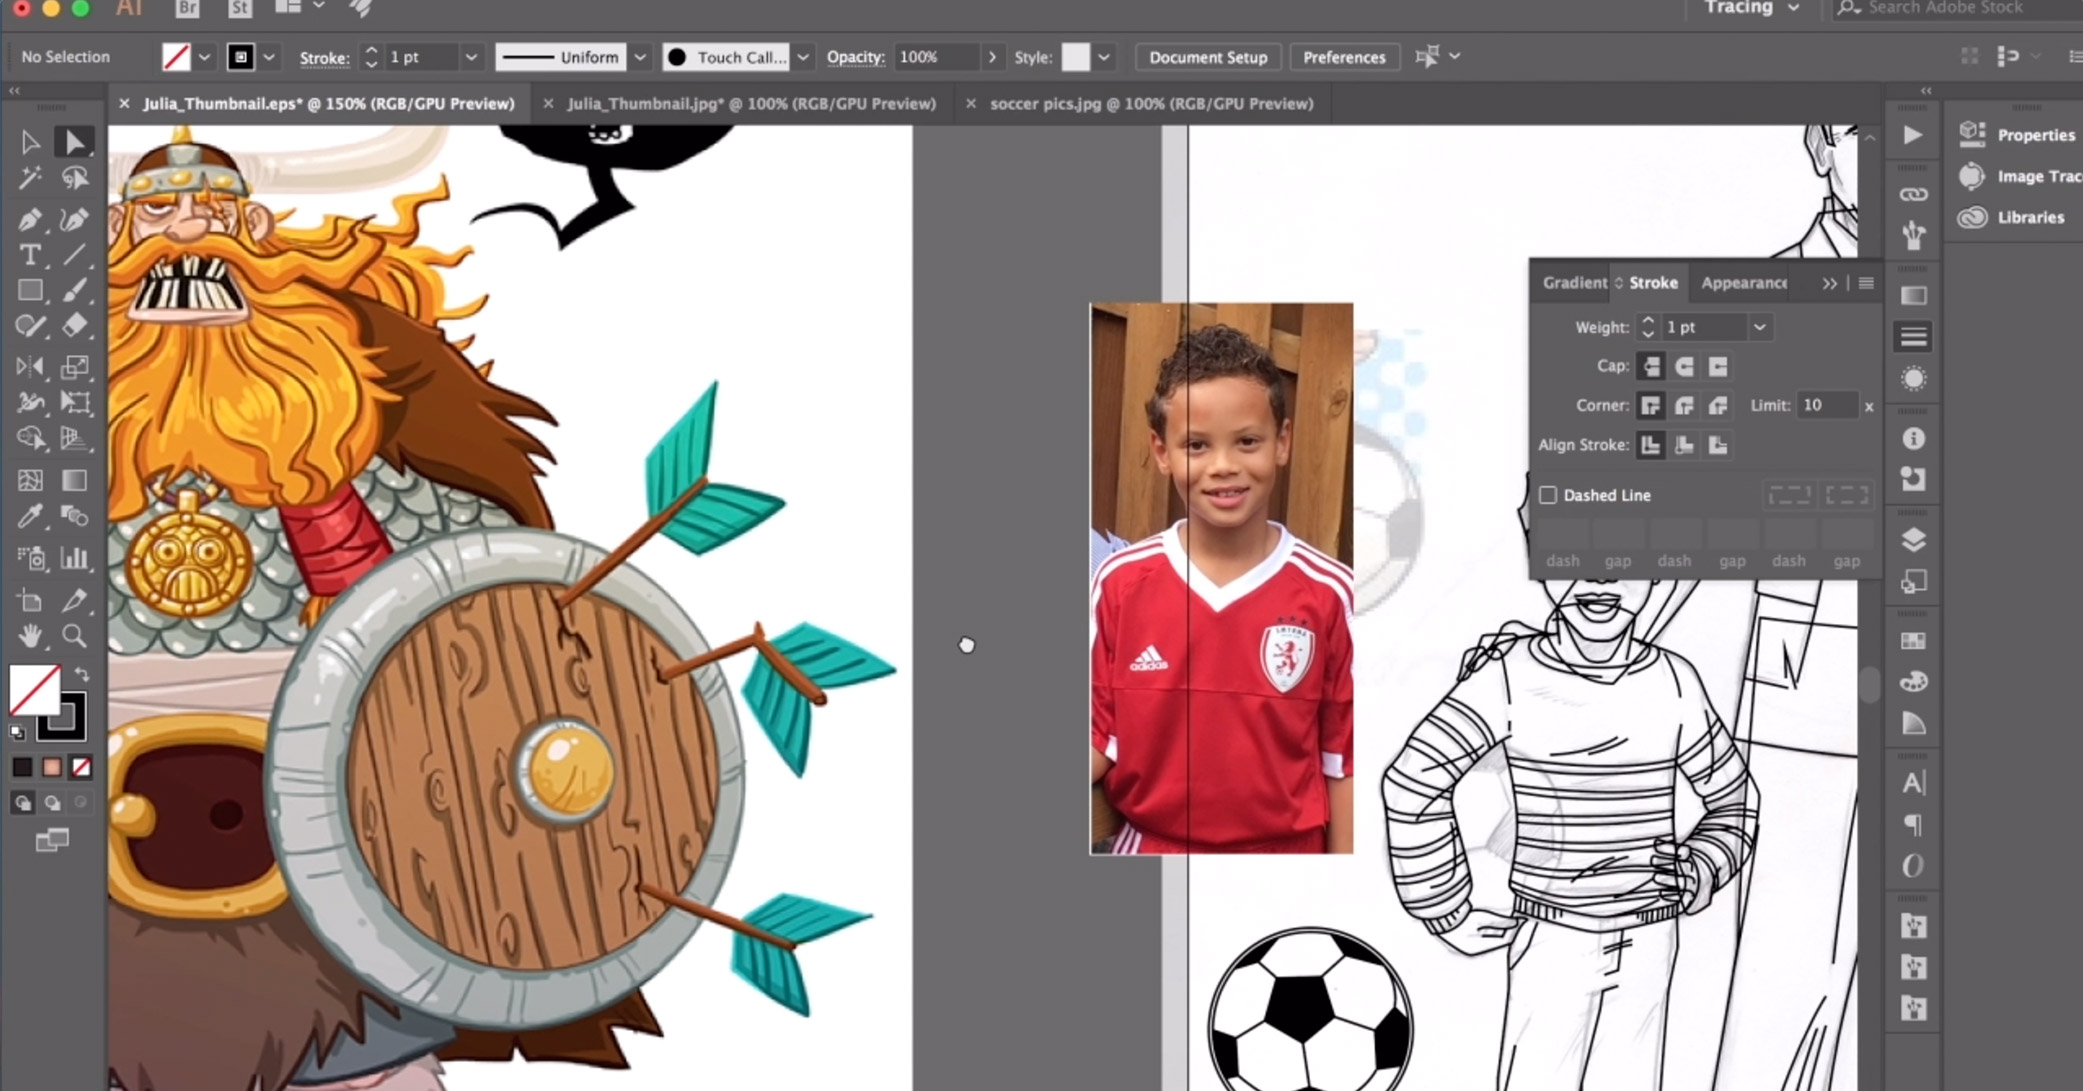
Task: Open the Uniform width profile dropdown
Action: [x=639, y=57]
